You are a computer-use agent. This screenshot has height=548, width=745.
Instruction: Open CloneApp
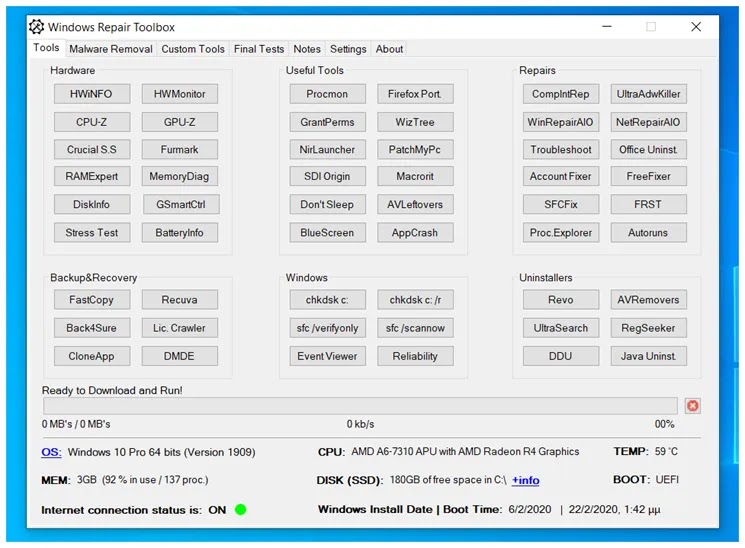coord(92,356)
